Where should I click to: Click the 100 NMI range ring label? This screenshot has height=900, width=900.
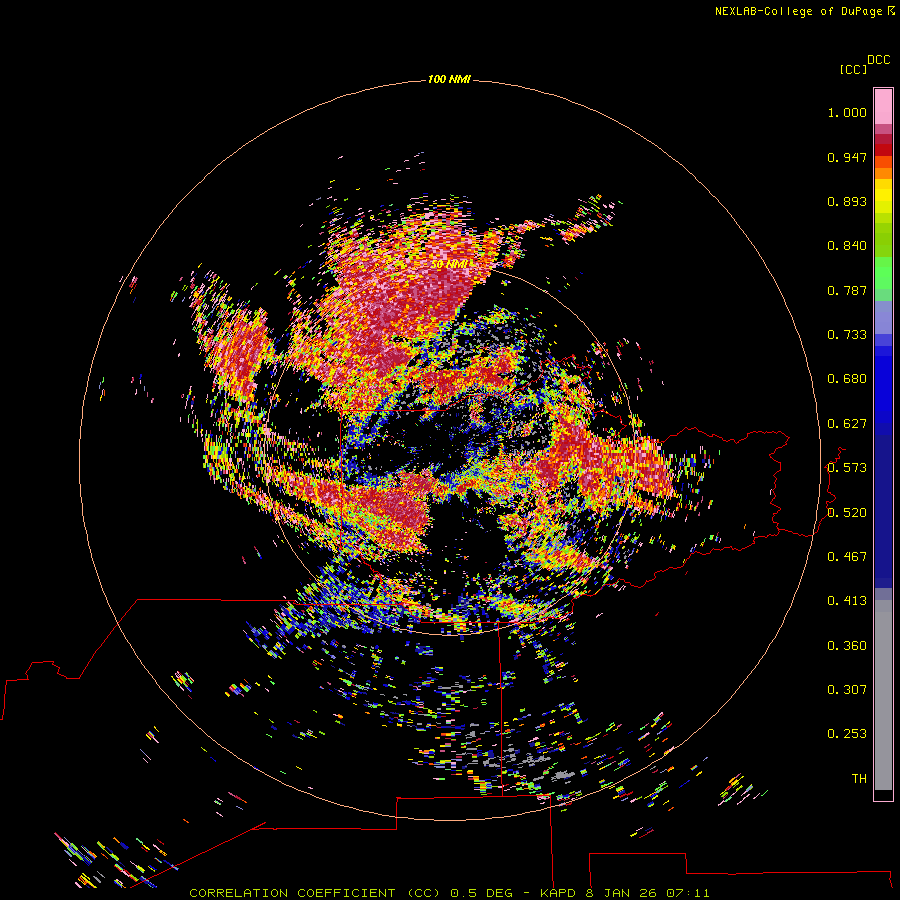tap(449, 79)
